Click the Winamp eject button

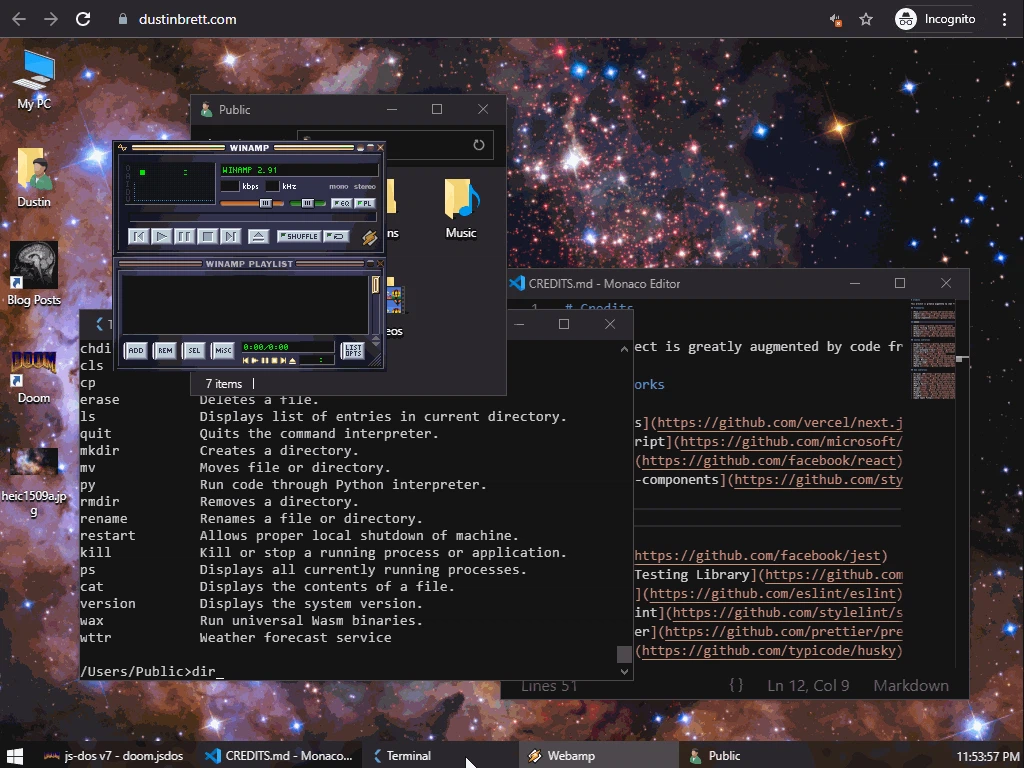(257, 236)
